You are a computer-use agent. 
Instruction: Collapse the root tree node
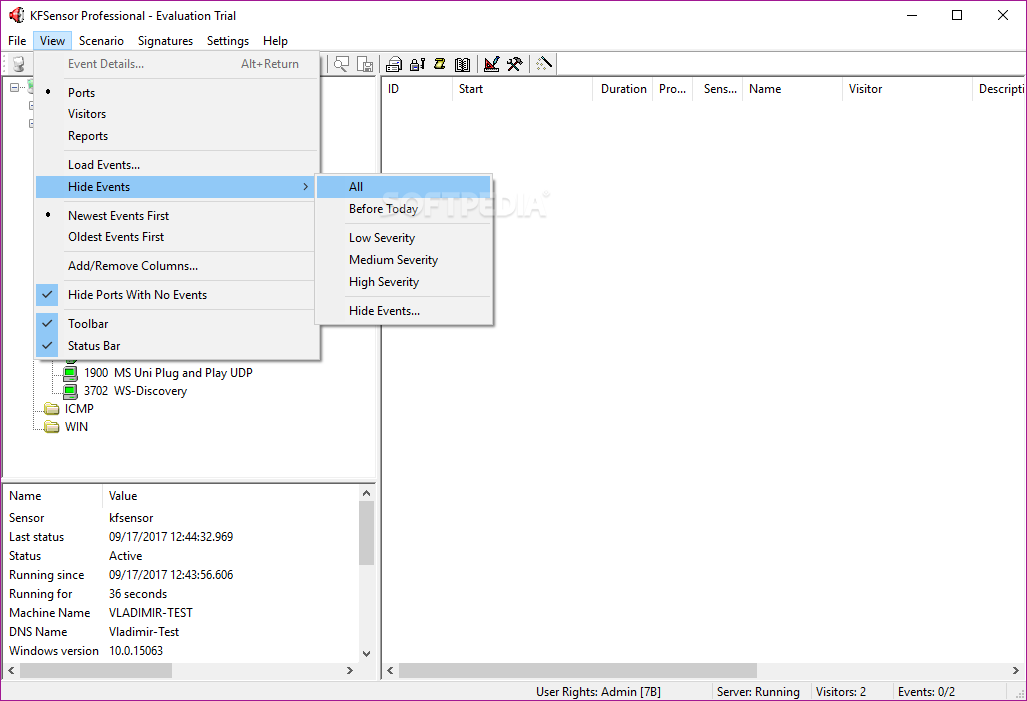click(x=14, y=86)
